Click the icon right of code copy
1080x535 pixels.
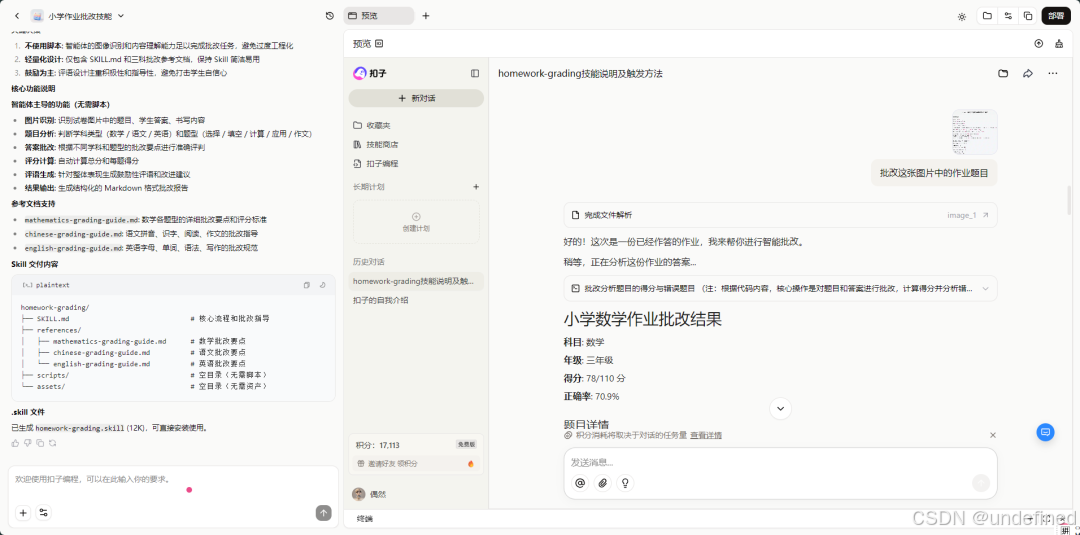[x=323, y=285]
